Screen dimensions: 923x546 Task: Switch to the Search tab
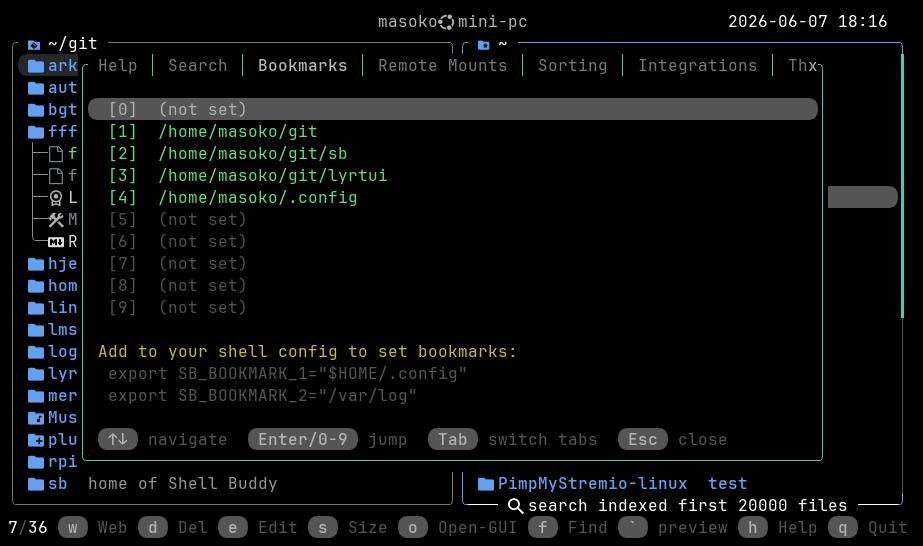click(198, 65)
